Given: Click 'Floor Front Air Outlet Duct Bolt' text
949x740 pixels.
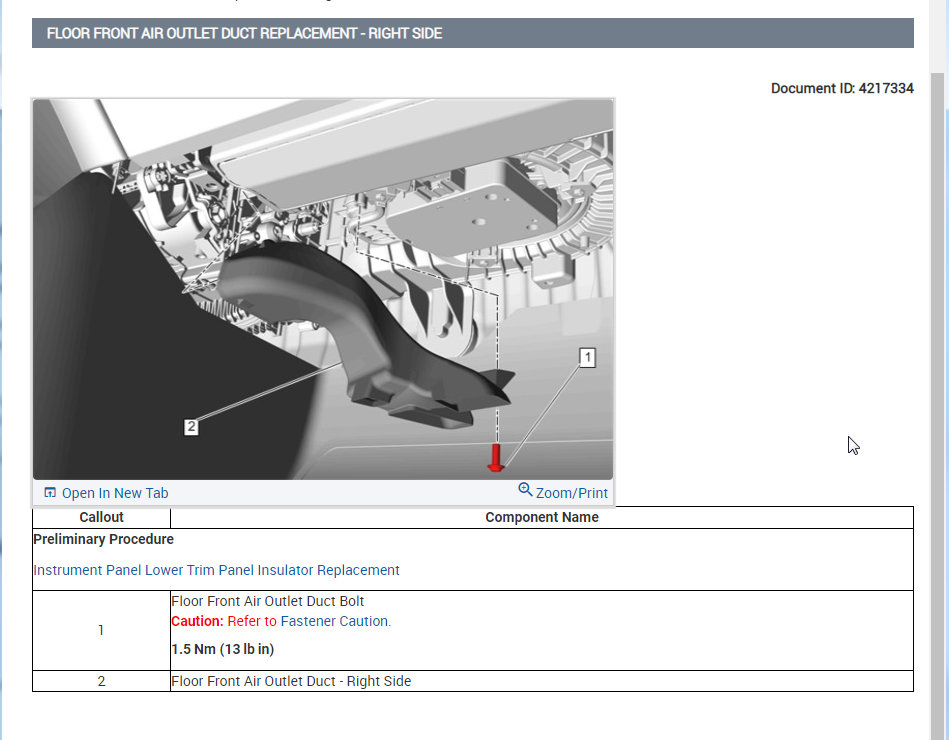Looking at the screenshot, I should pos(268,601).
